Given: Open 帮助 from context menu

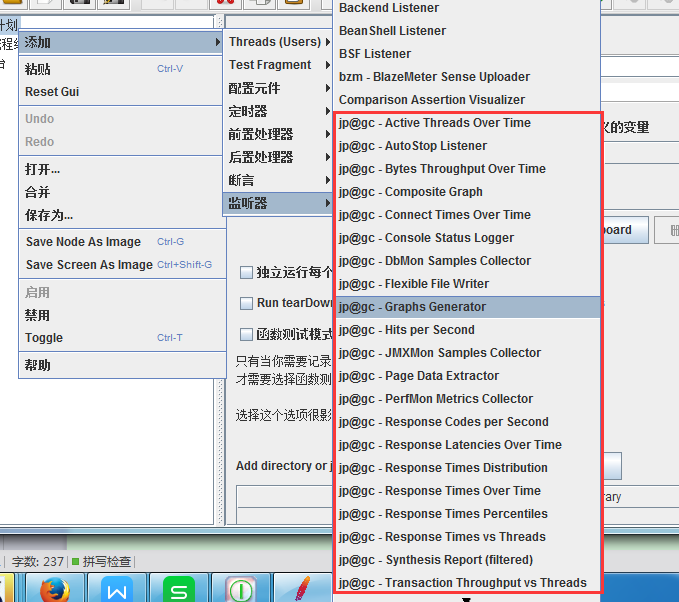Looking at the screenshot, I should pos(121,365).
